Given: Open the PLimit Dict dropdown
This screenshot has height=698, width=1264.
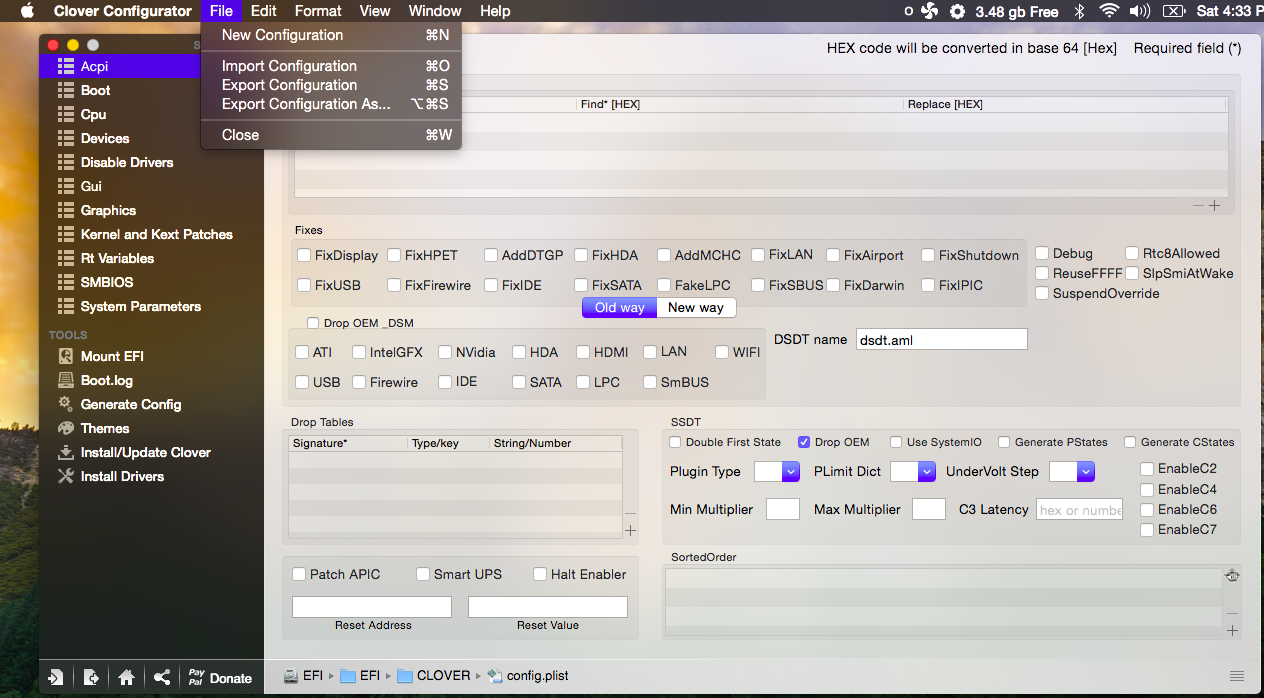Looking at the screenshot, I should (913, 471).
